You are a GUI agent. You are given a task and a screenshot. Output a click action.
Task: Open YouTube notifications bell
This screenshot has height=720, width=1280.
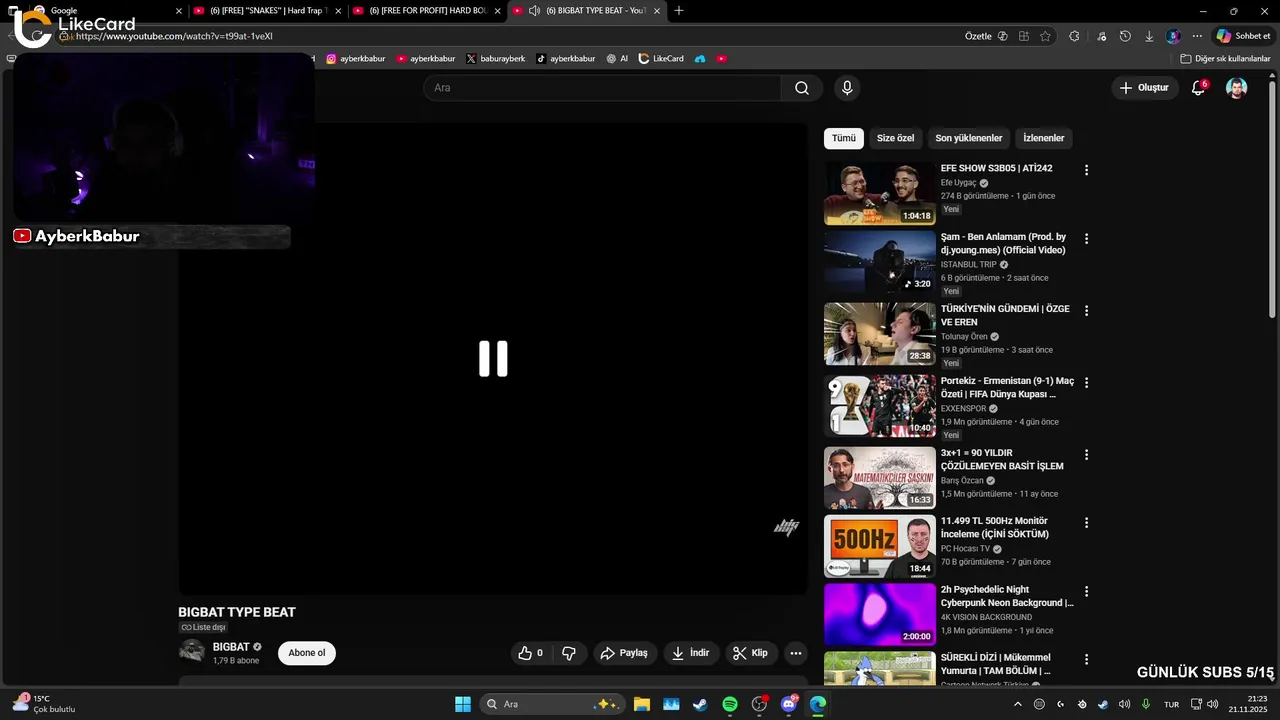click(1198, 88)
